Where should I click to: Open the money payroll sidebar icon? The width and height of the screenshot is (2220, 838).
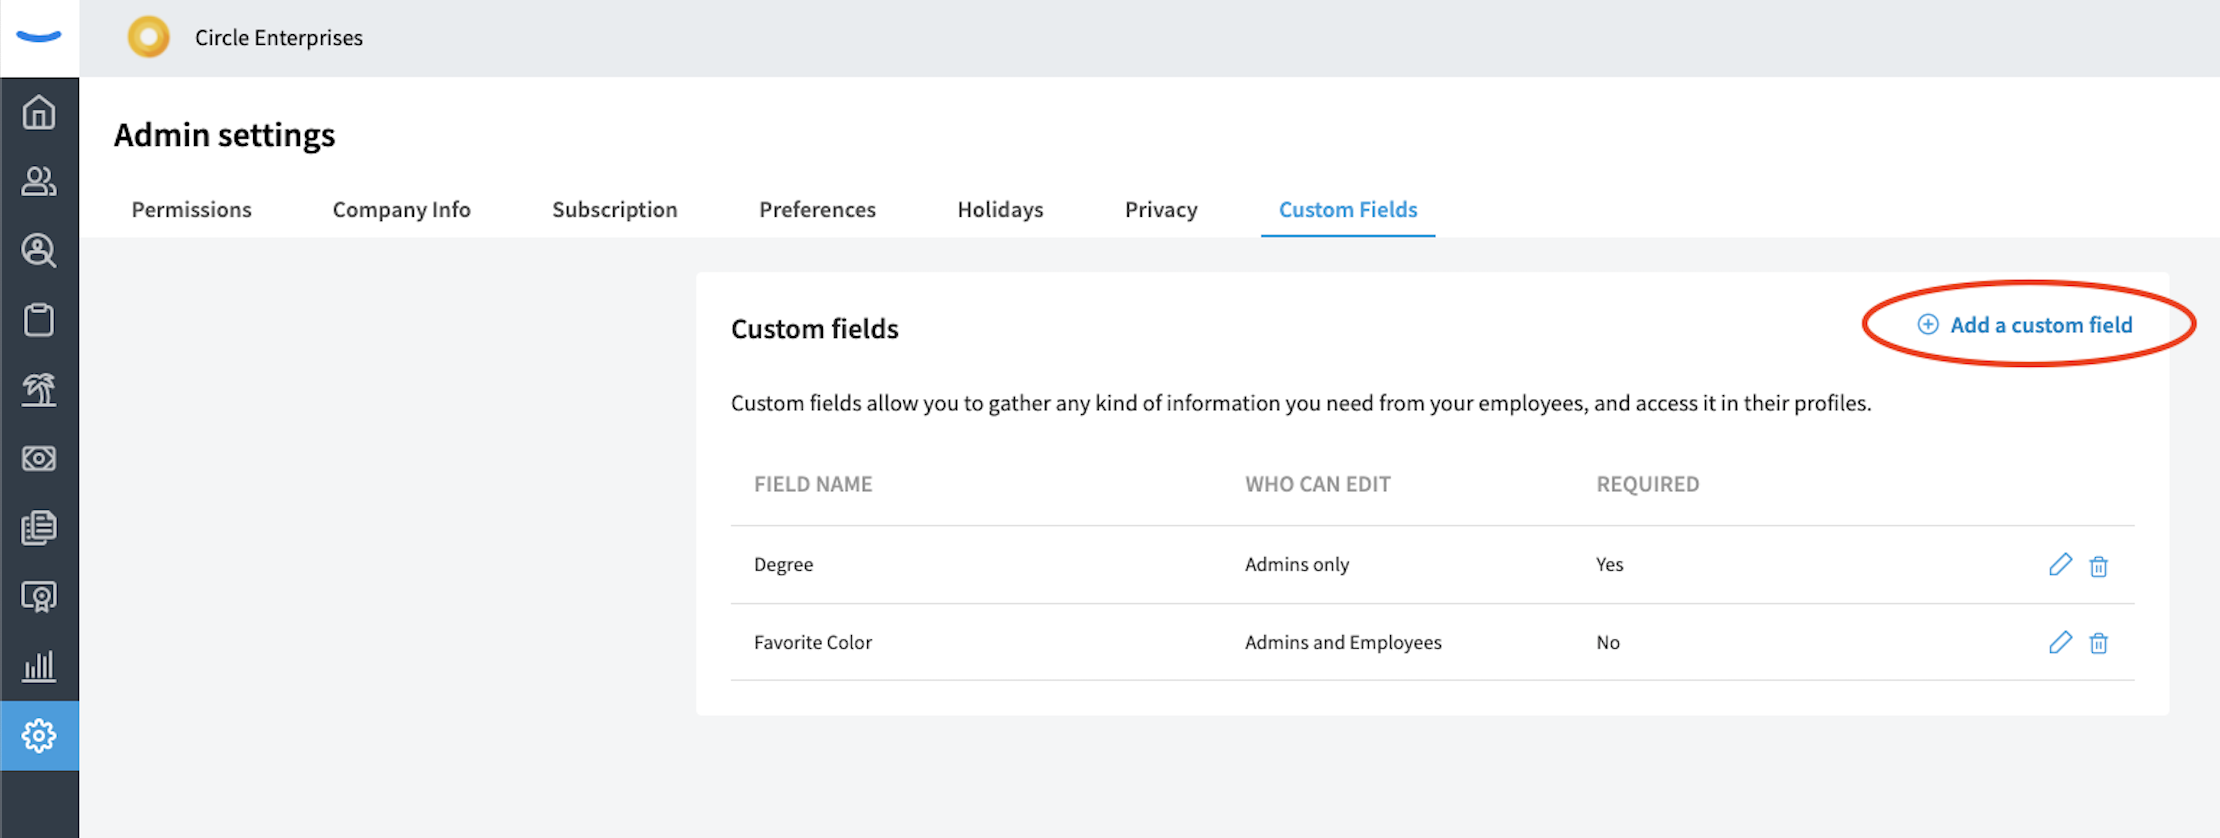click(x=39, y=458)
